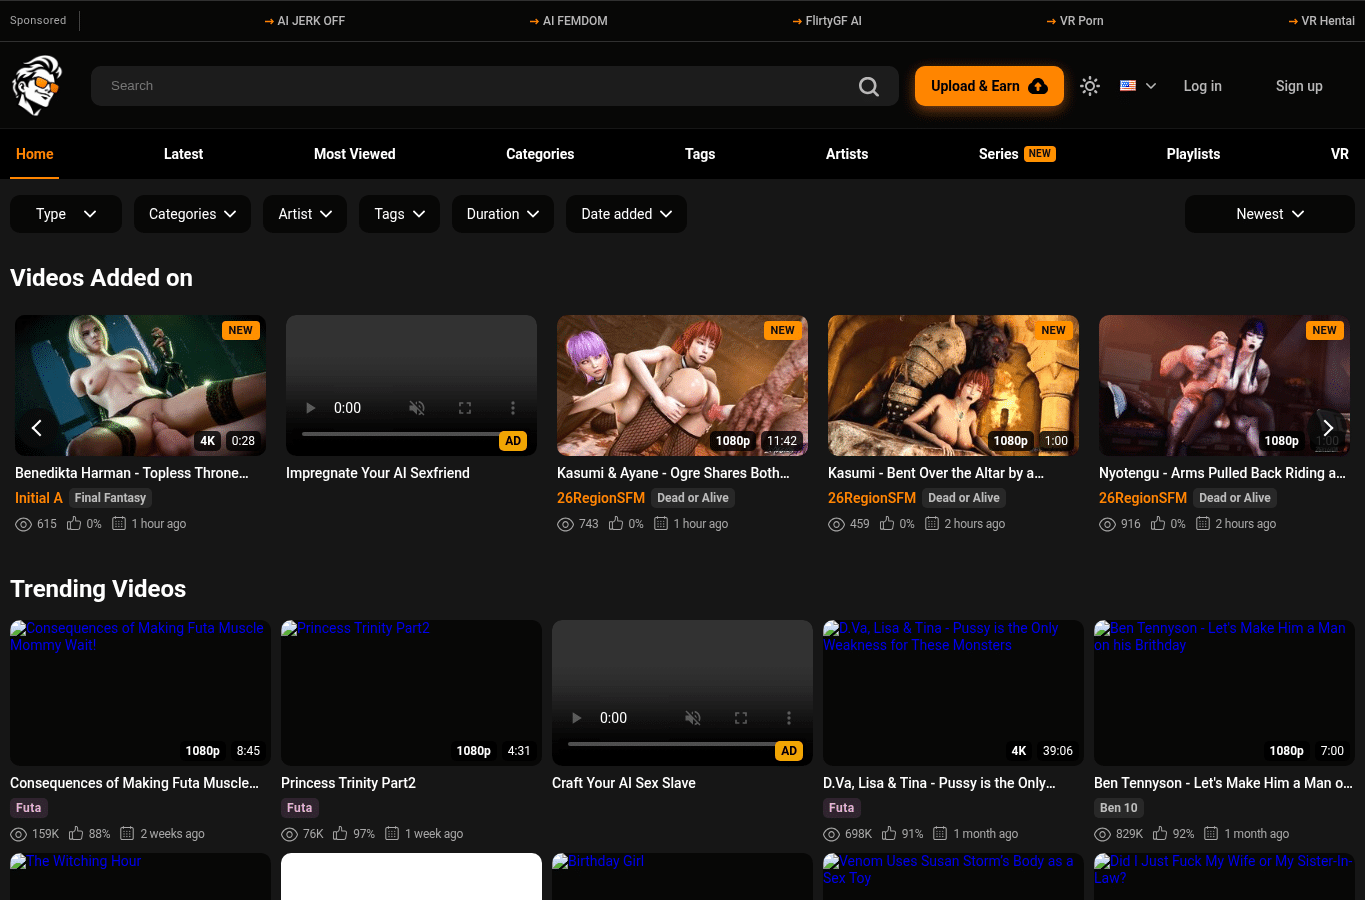This screenshot has width=1365, height=900.
Task: Click the NEW badge next to Series
Action: pyautogui.click(x=1040, y=154)
